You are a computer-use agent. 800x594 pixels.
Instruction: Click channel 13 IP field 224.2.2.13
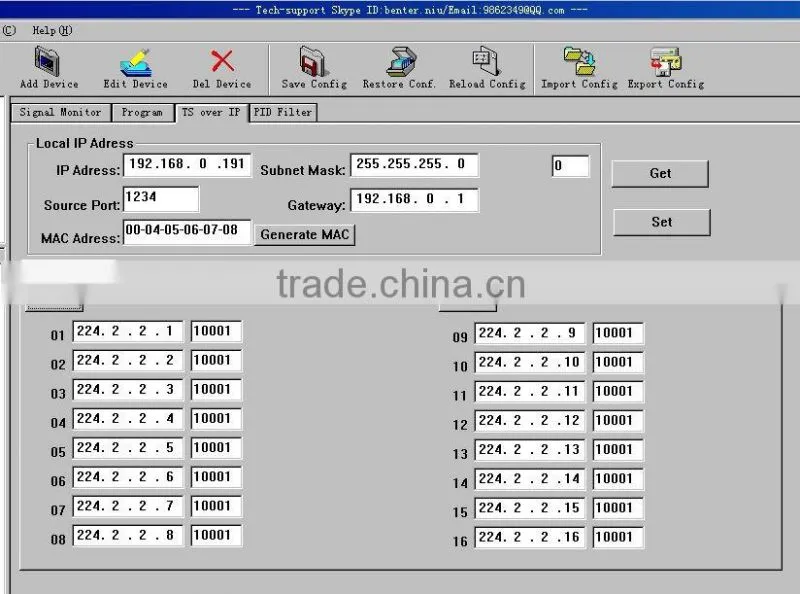(530, 450)
